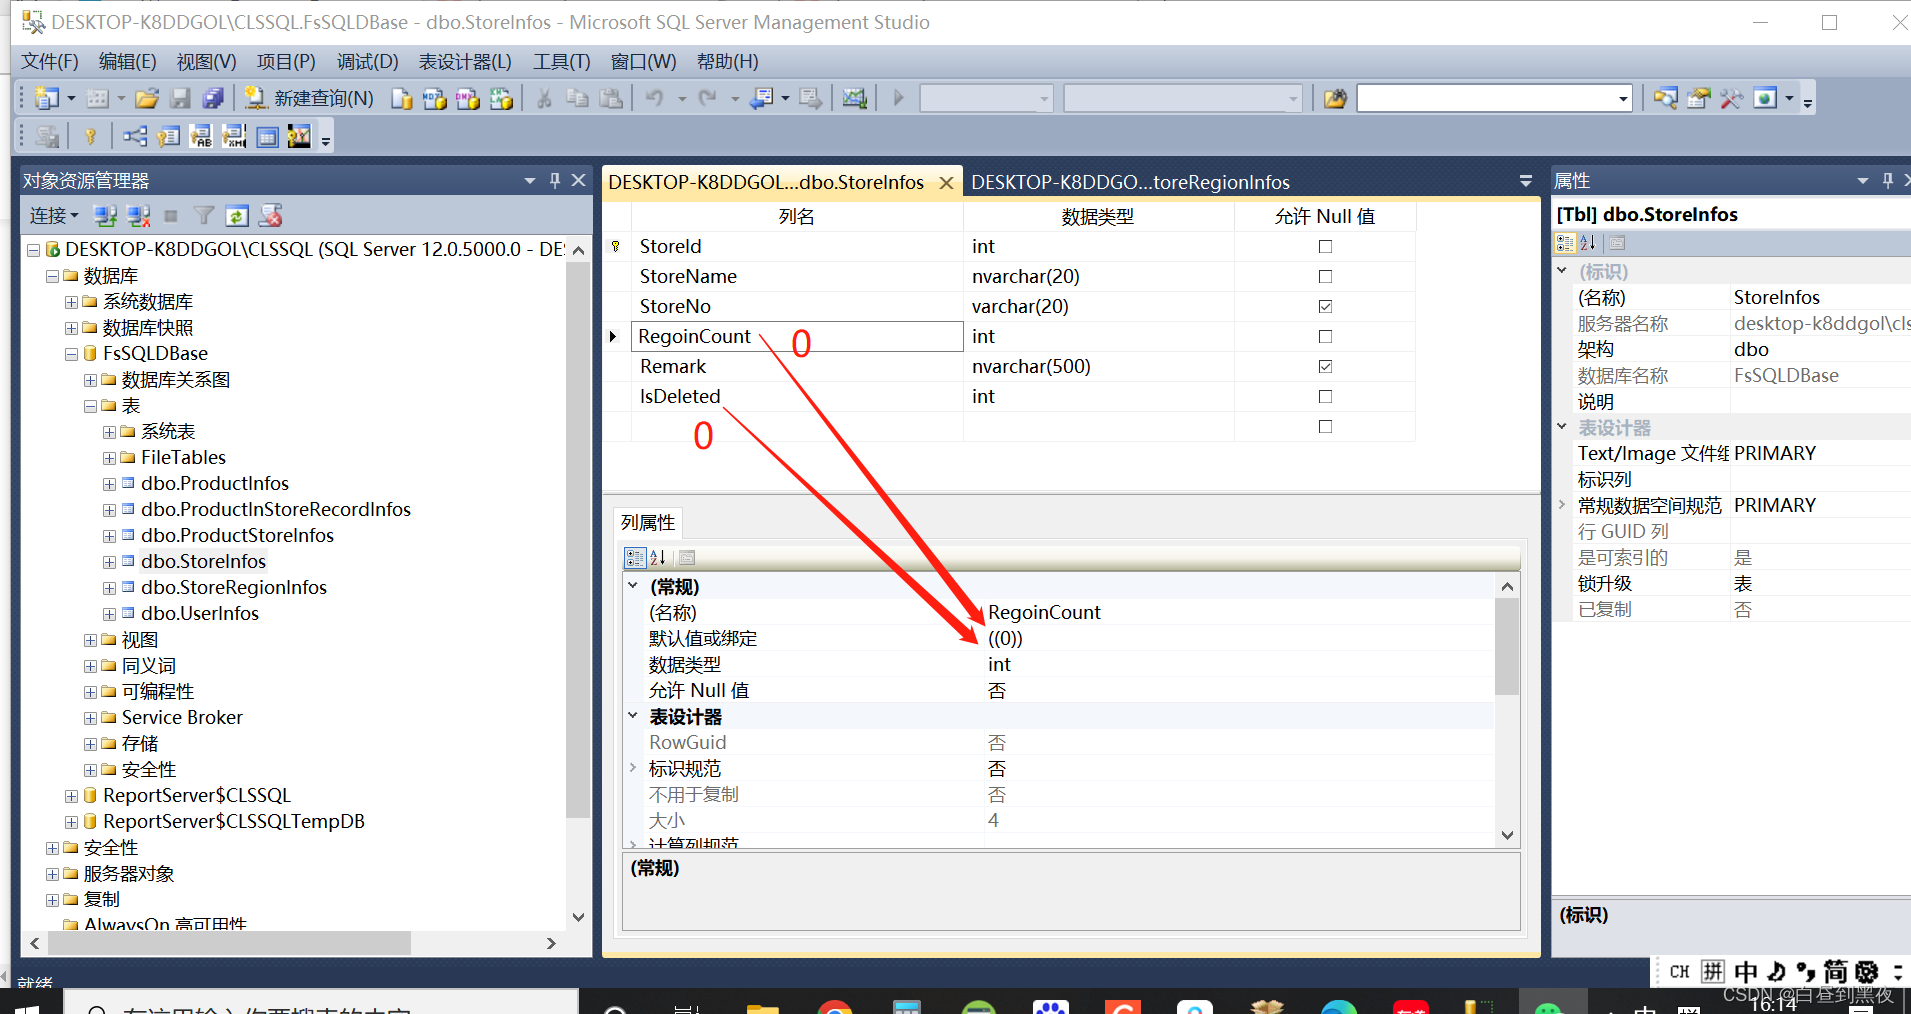Uncheck Allow Null for StoreNo

[1325, 306]
